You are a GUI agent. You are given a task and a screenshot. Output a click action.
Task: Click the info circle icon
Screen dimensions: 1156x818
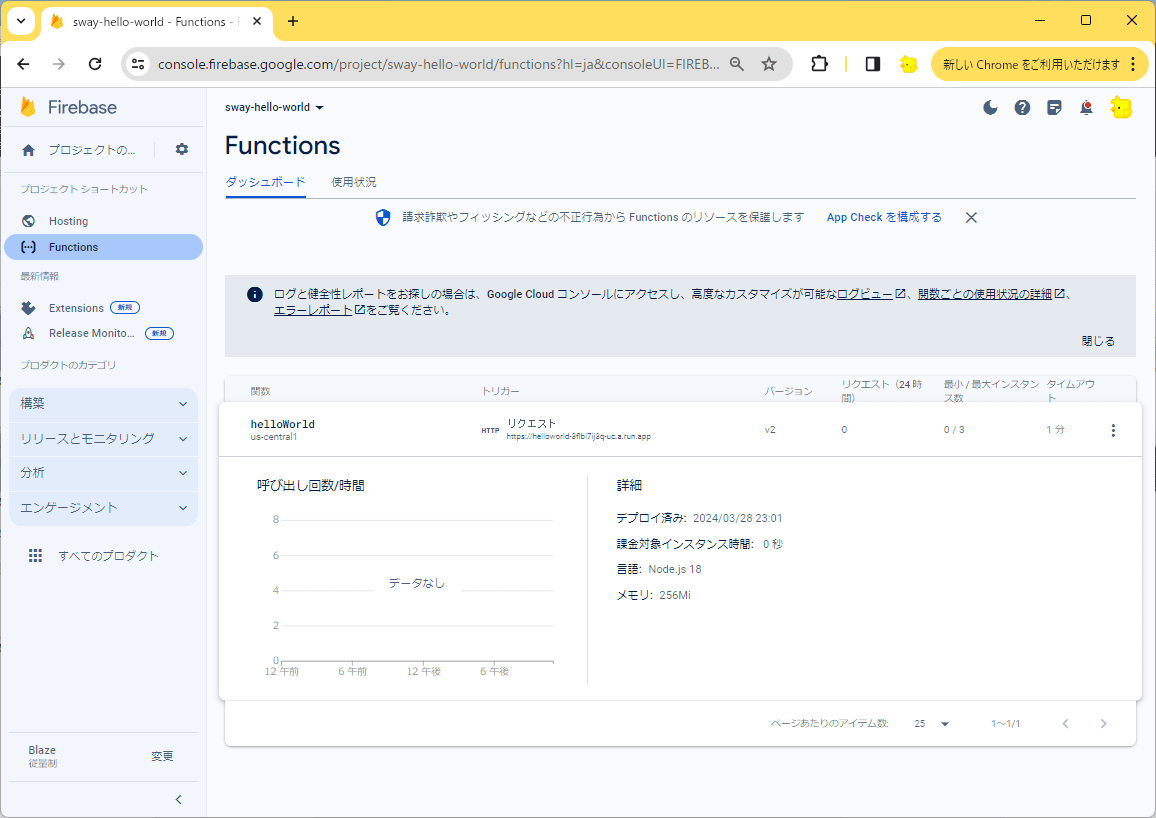254,295
